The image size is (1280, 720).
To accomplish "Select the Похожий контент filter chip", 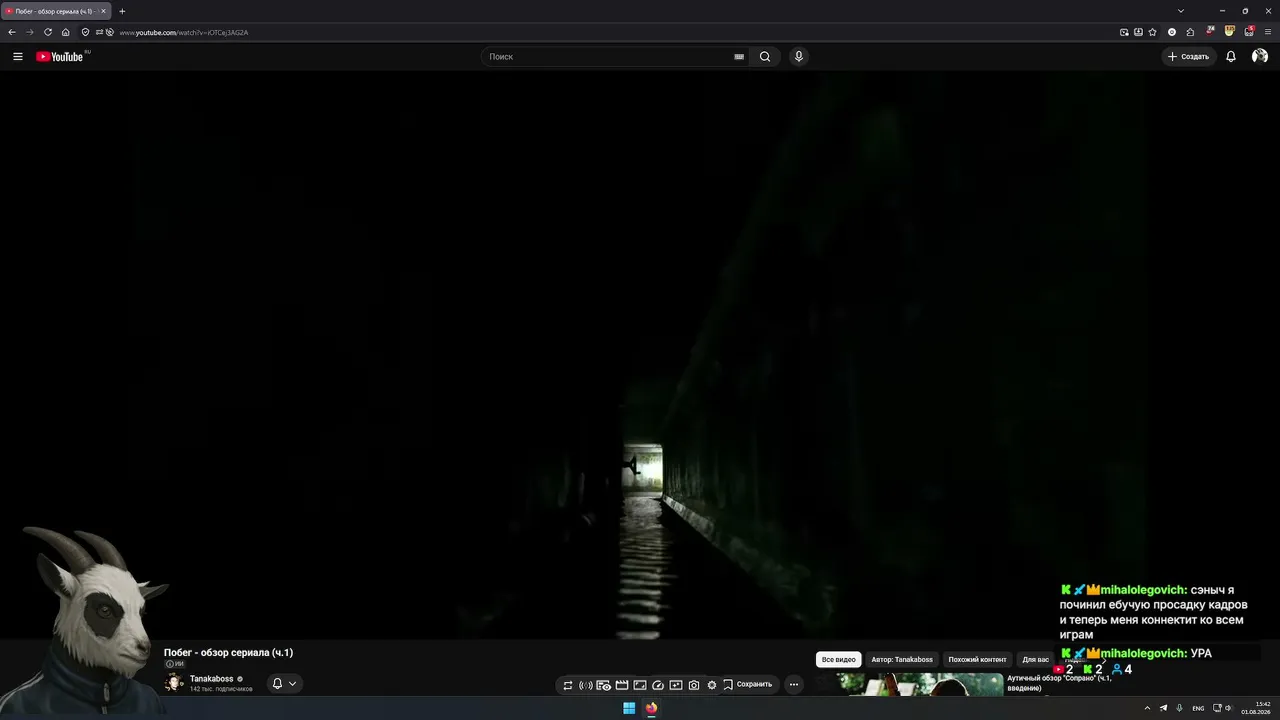I will coord(977,660).
